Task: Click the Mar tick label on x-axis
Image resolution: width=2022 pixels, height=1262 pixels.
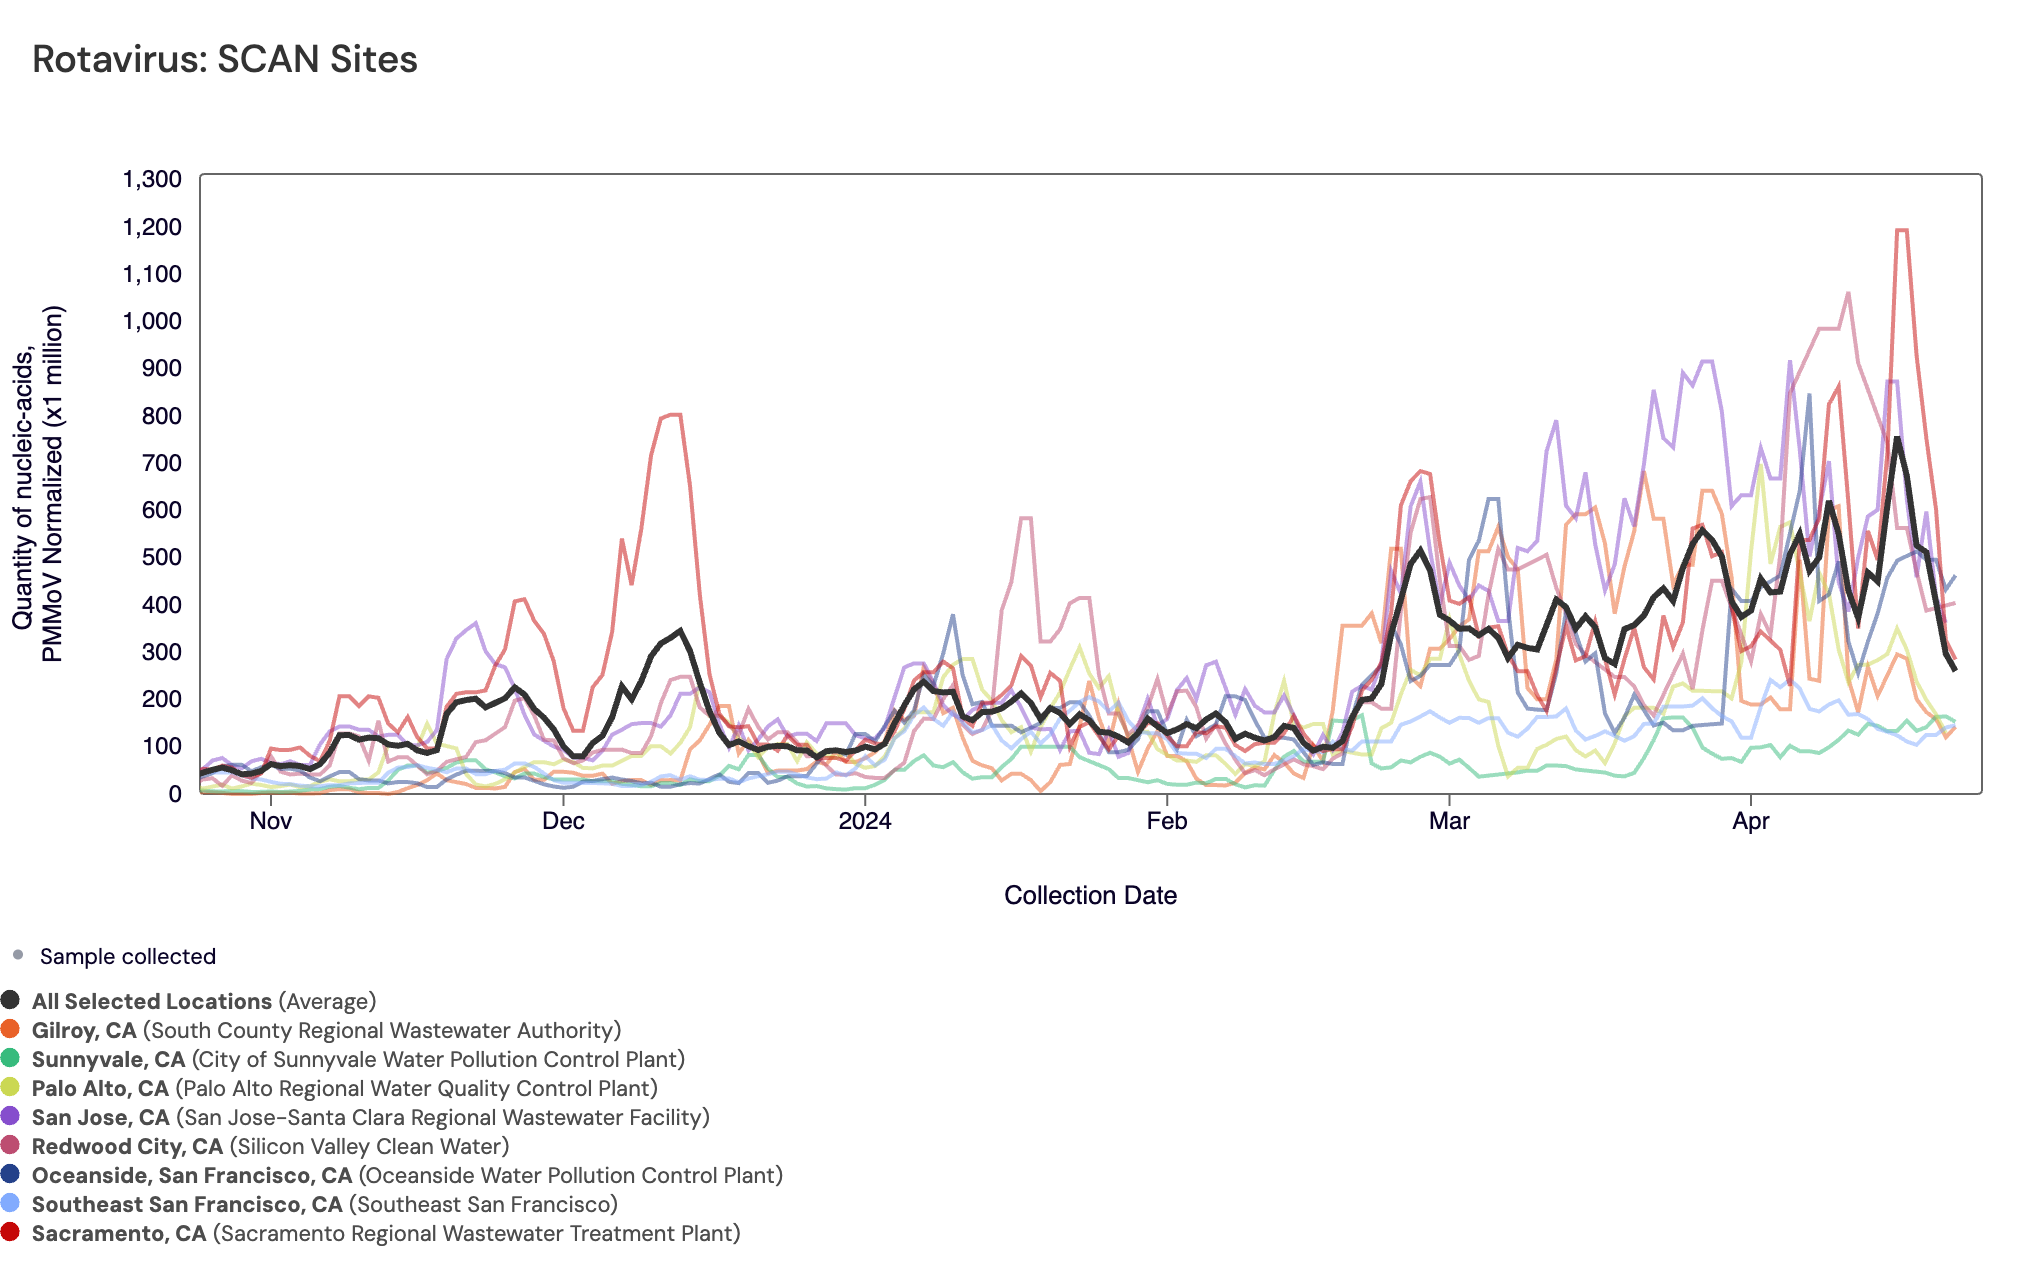Action: 1449,821
